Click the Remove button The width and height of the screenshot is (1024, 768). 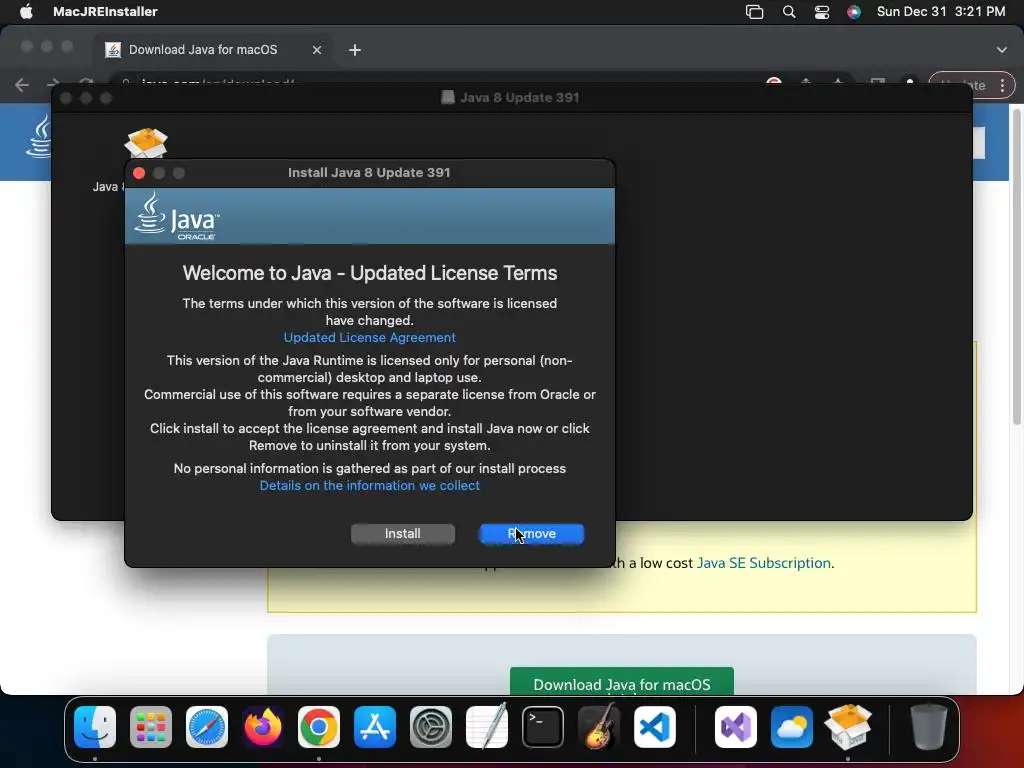pyautogui.click(x=532, y=534)
